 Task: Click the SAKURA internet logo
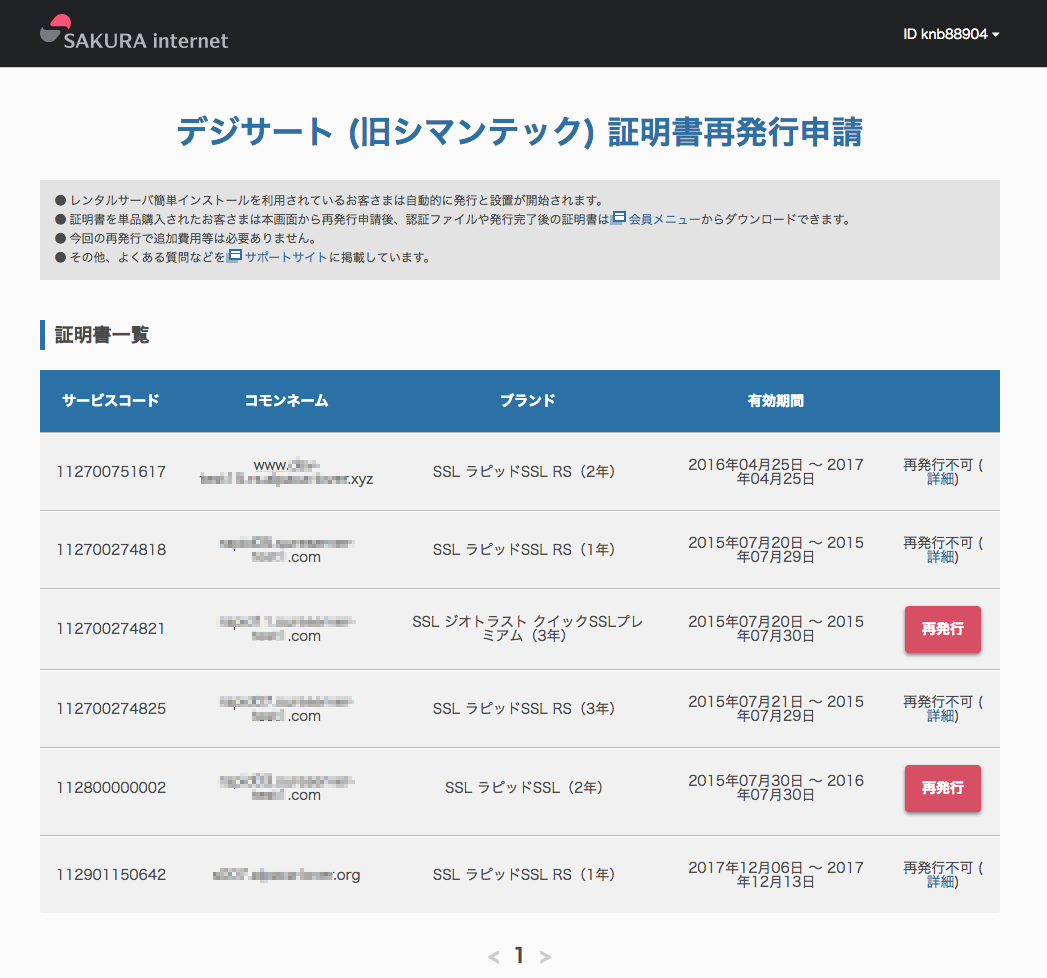pos(134,33)
